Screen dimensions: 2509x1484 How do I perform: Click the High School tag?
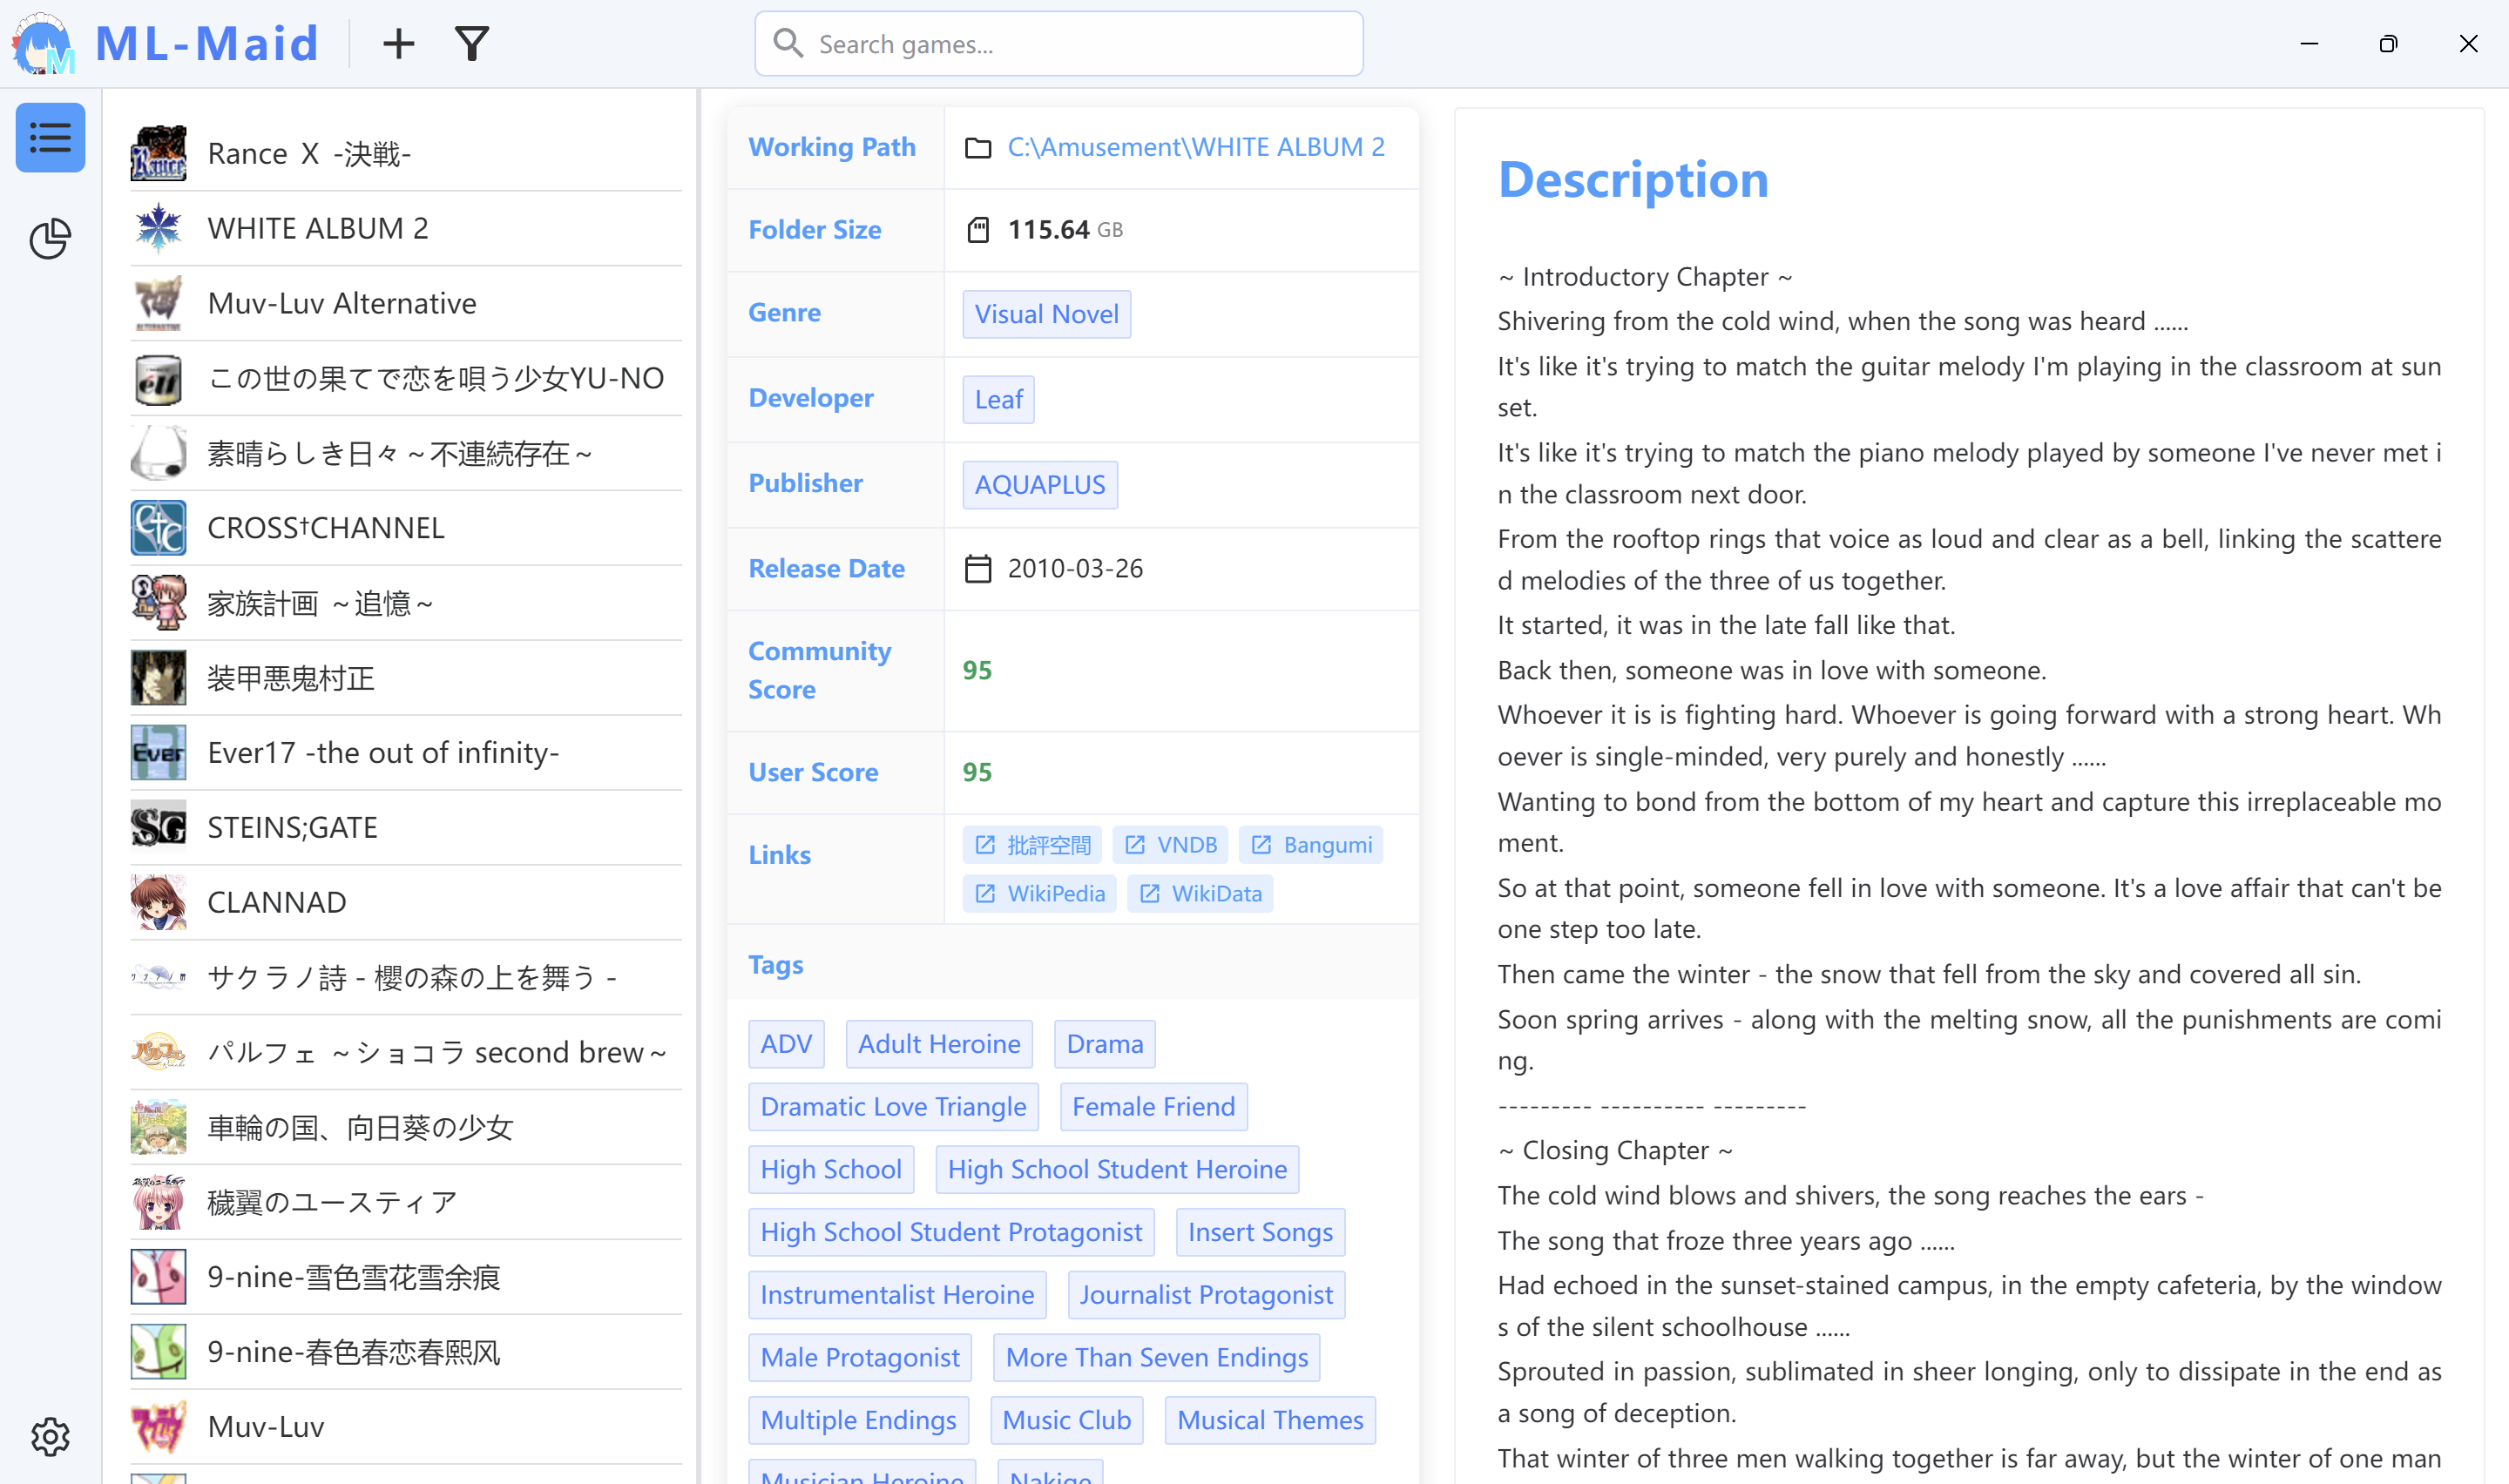[831, 1169]
